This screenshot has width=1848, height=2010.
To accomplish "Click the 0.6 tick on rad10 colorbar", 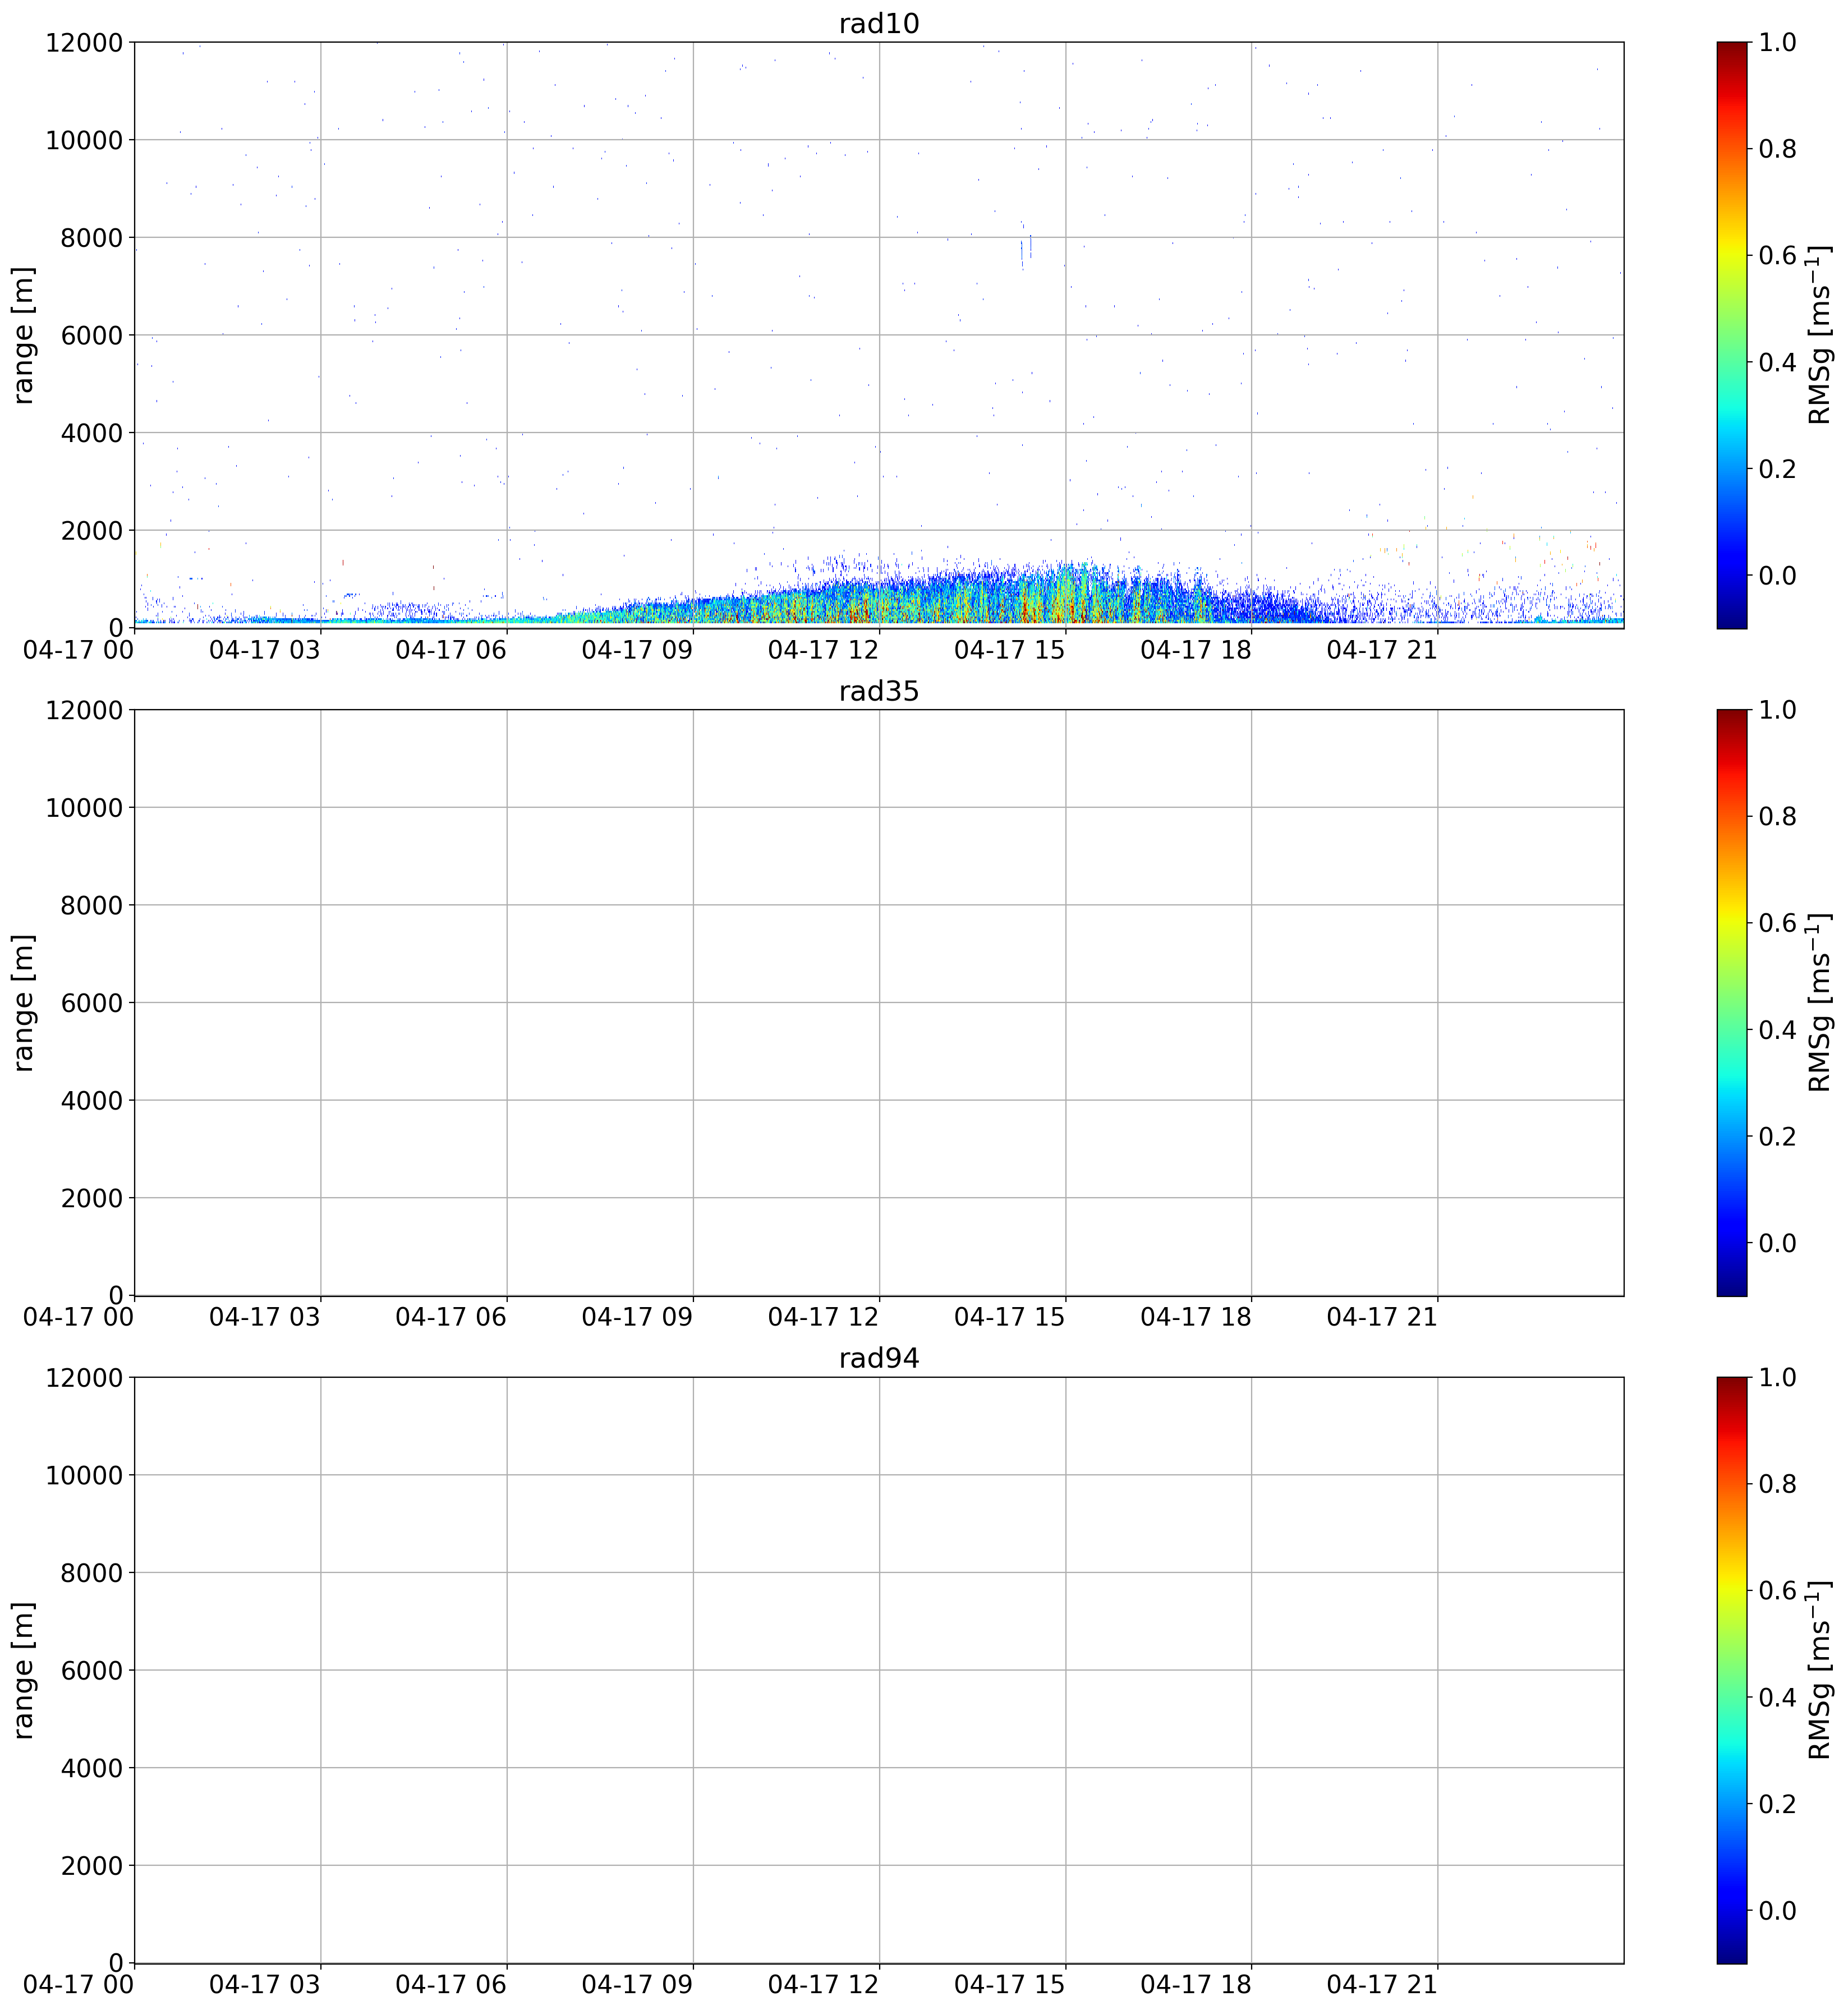I will [x=1777, y=255].
